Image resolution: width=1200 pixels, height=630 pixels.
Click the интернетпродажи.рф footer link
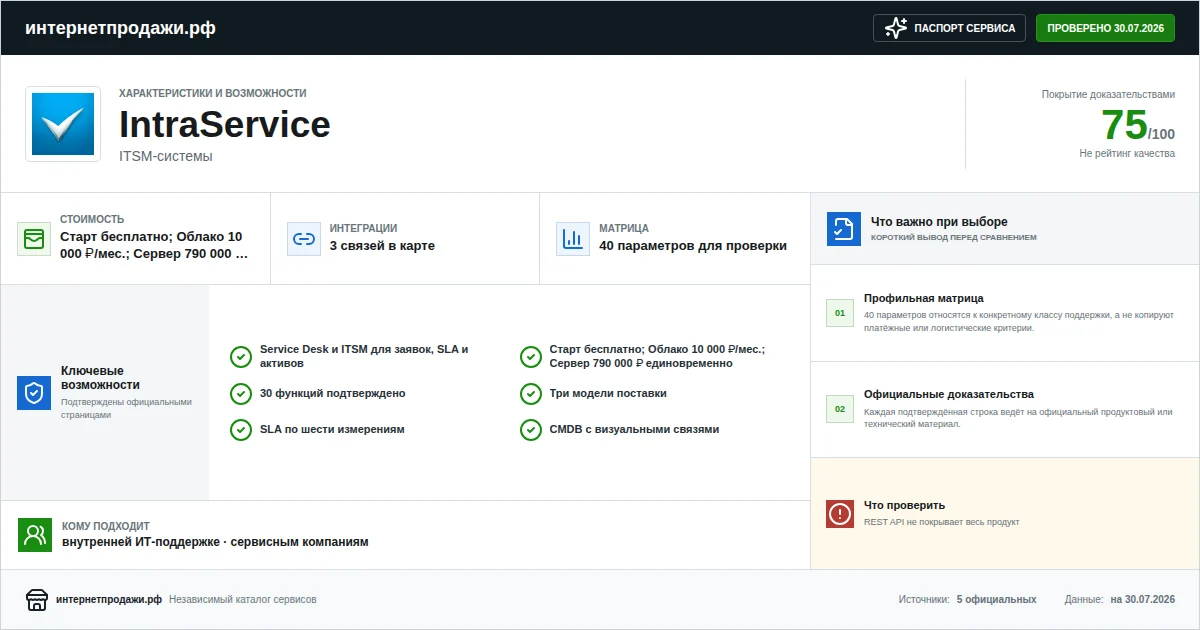tap(109, 600)
